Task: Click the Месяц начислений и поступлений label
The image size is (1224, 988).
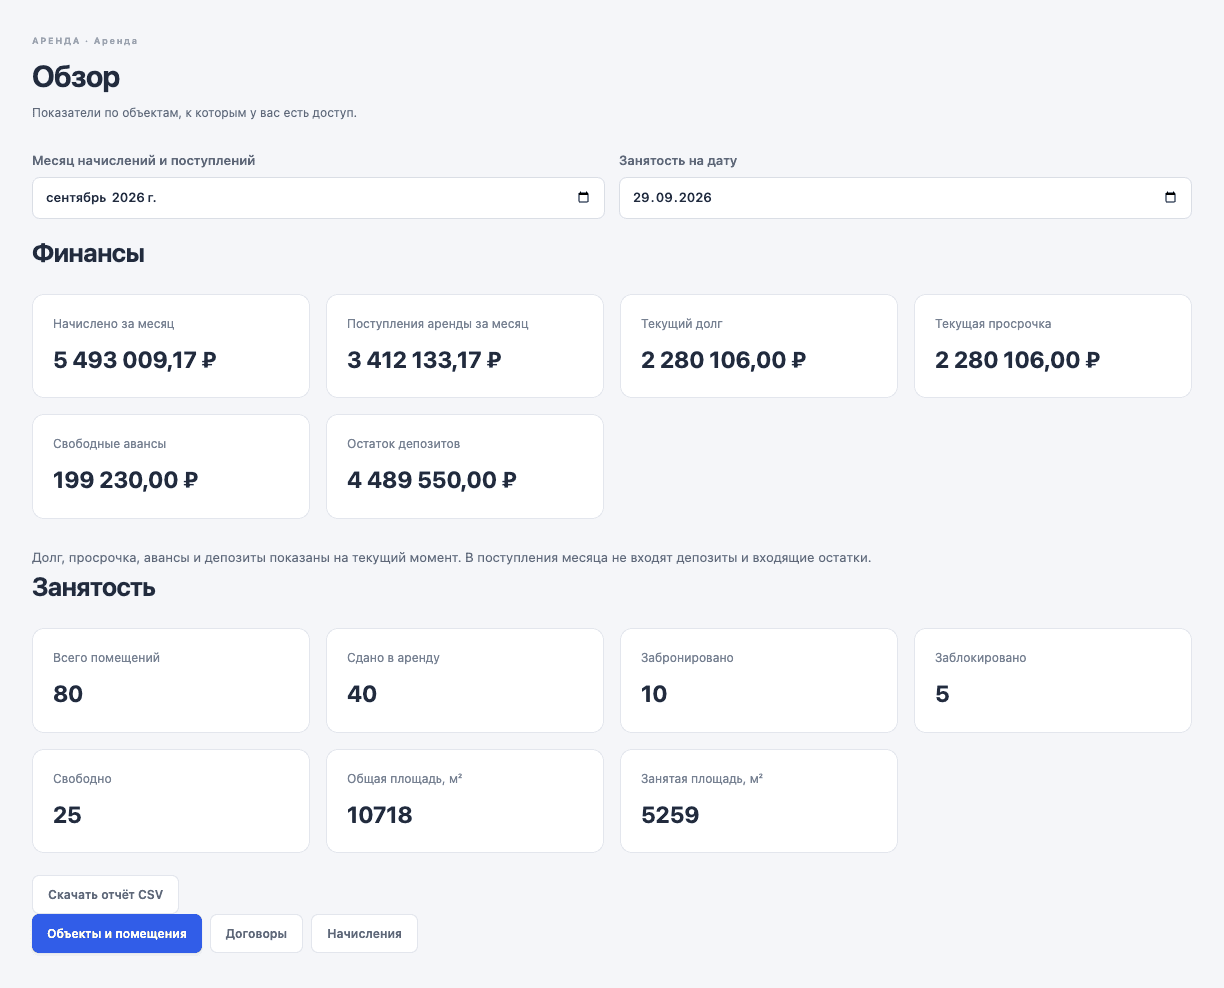Action: [144, 160]
